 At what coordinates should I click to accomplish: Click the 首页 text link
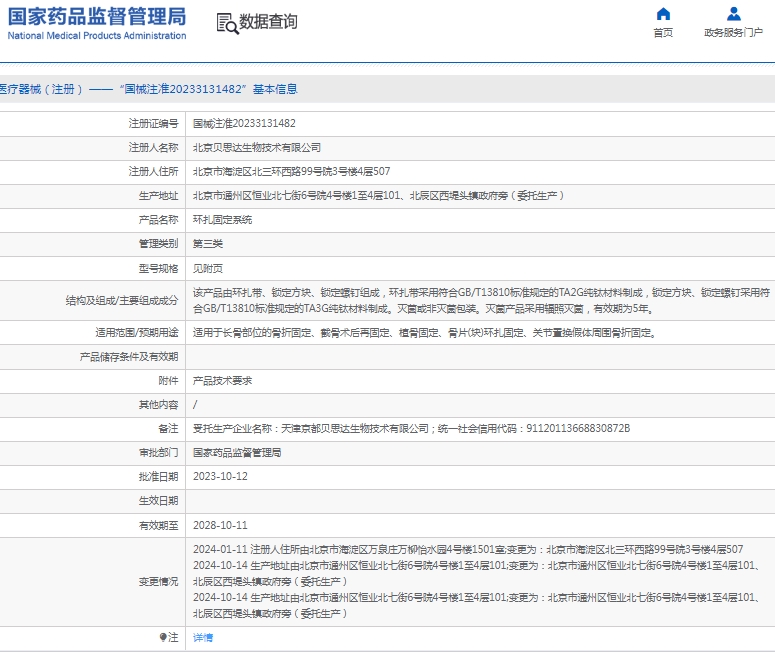pyautogui.click(x=663, y=33)
